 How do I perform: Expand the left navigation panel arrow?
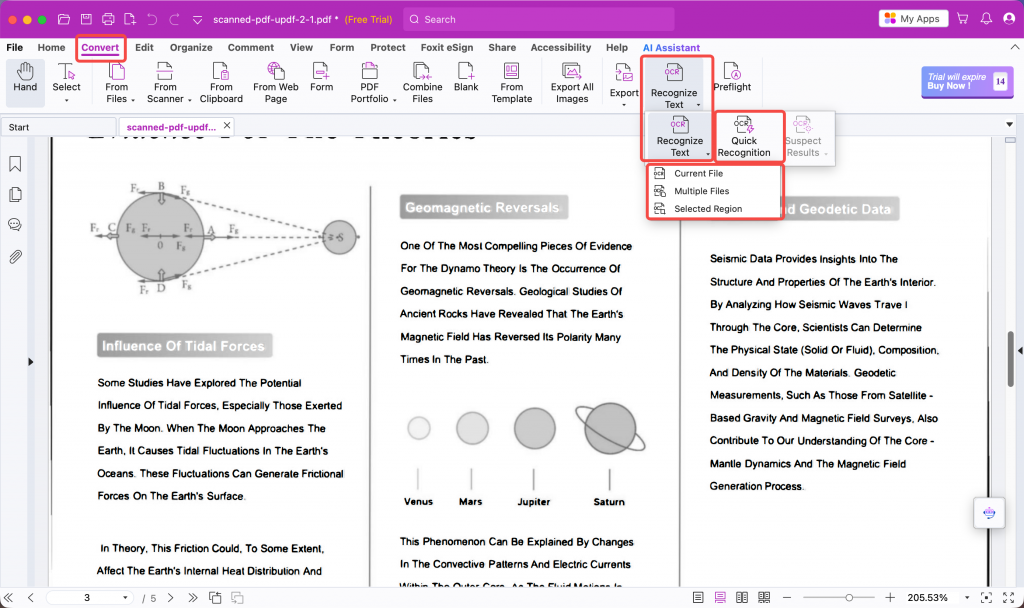(x=30, y=362)
